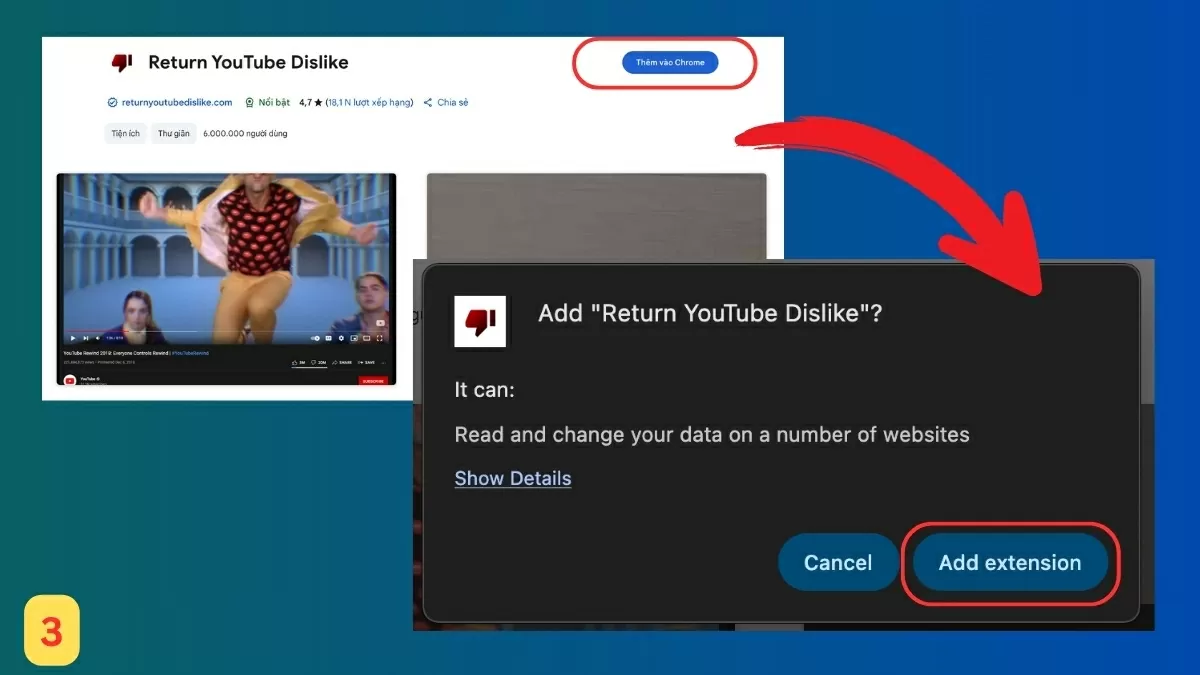
Task: Click the 'Add "Return YouTube Dislike"?' dialog title
Action: tap(710, 313)
